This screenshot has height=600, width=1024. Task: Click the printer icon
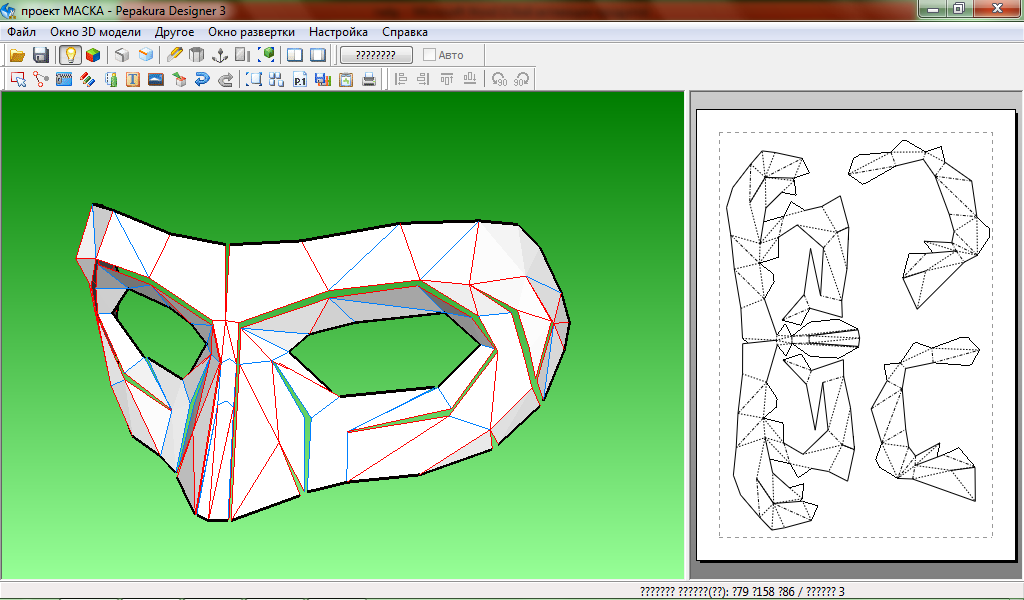pos(369,79)
